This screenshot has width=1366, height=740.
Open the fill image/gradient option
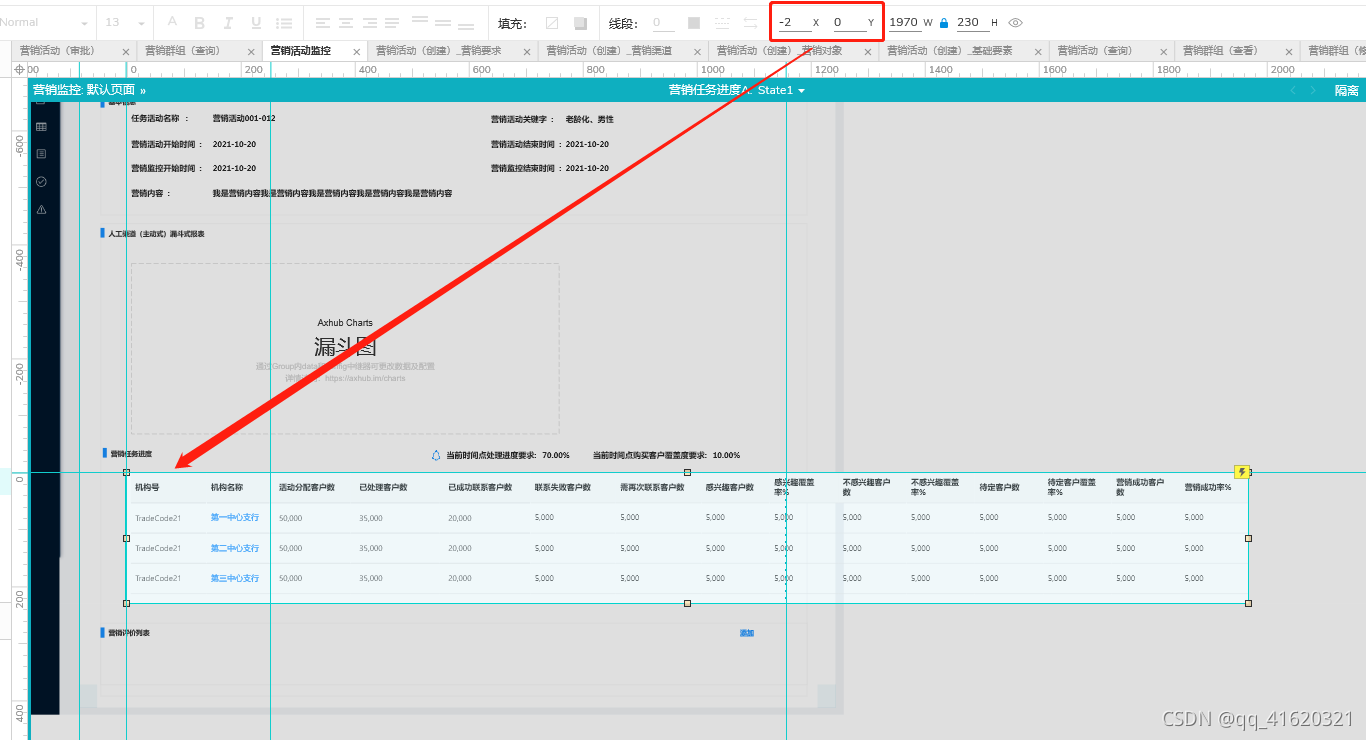point(580,22)
